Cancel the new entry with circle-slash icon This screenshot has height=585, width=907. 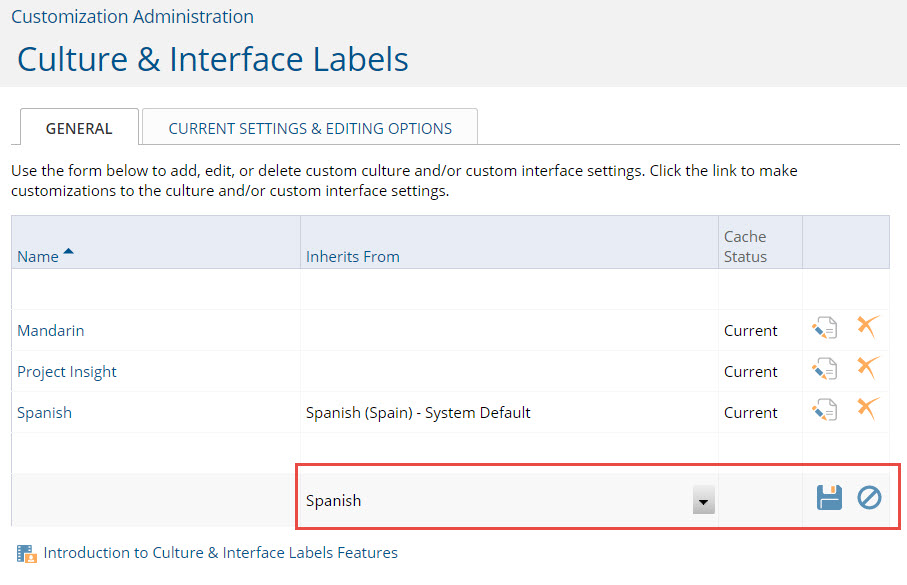pos(869,498)
